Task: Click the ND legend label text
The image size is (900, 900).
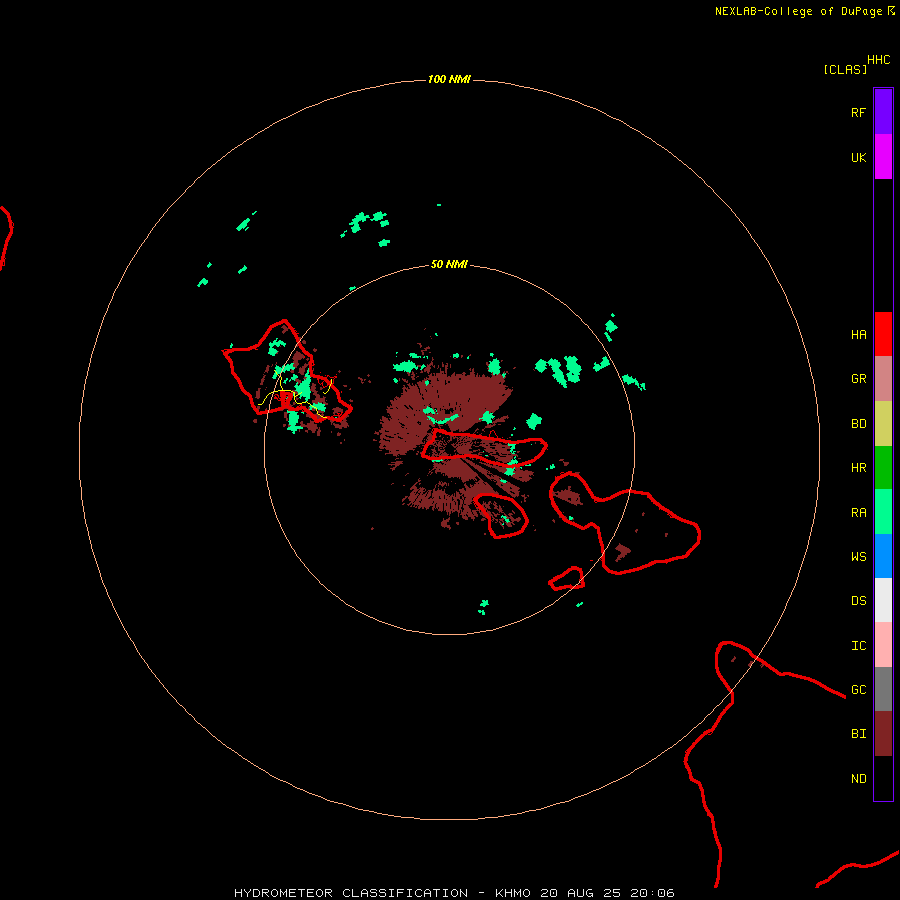Action: [859, 779]
